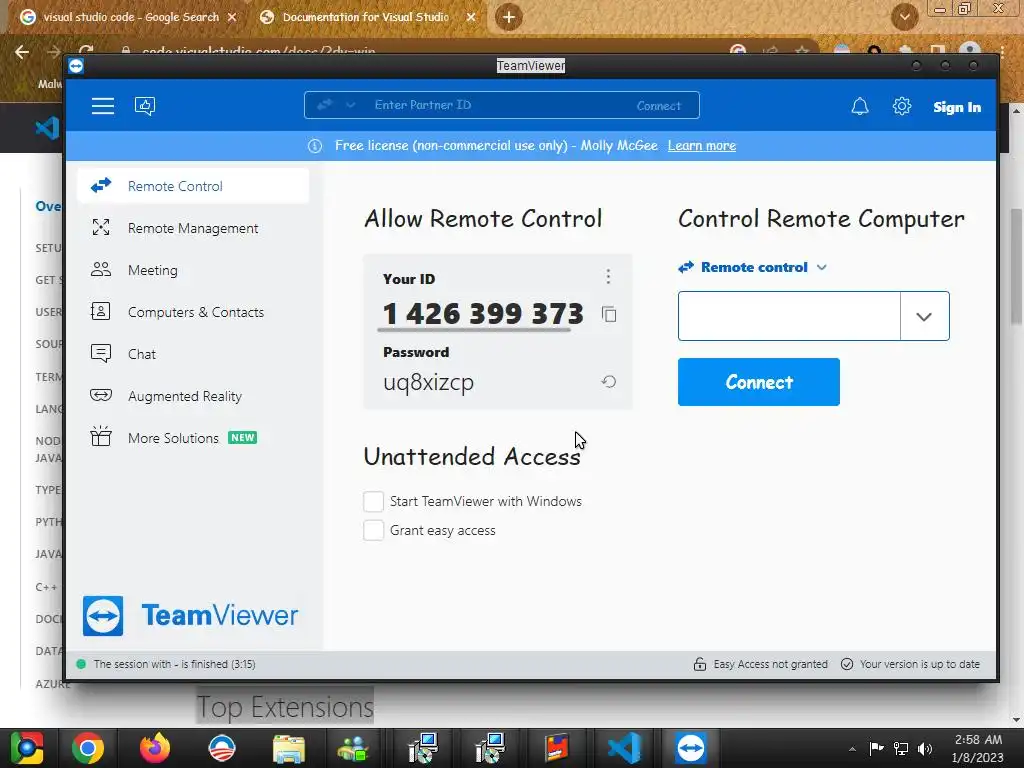This screenshot has width=1024, height=768.
Task: Open a new Chrome tab
Action: click(x=509, y=18)
